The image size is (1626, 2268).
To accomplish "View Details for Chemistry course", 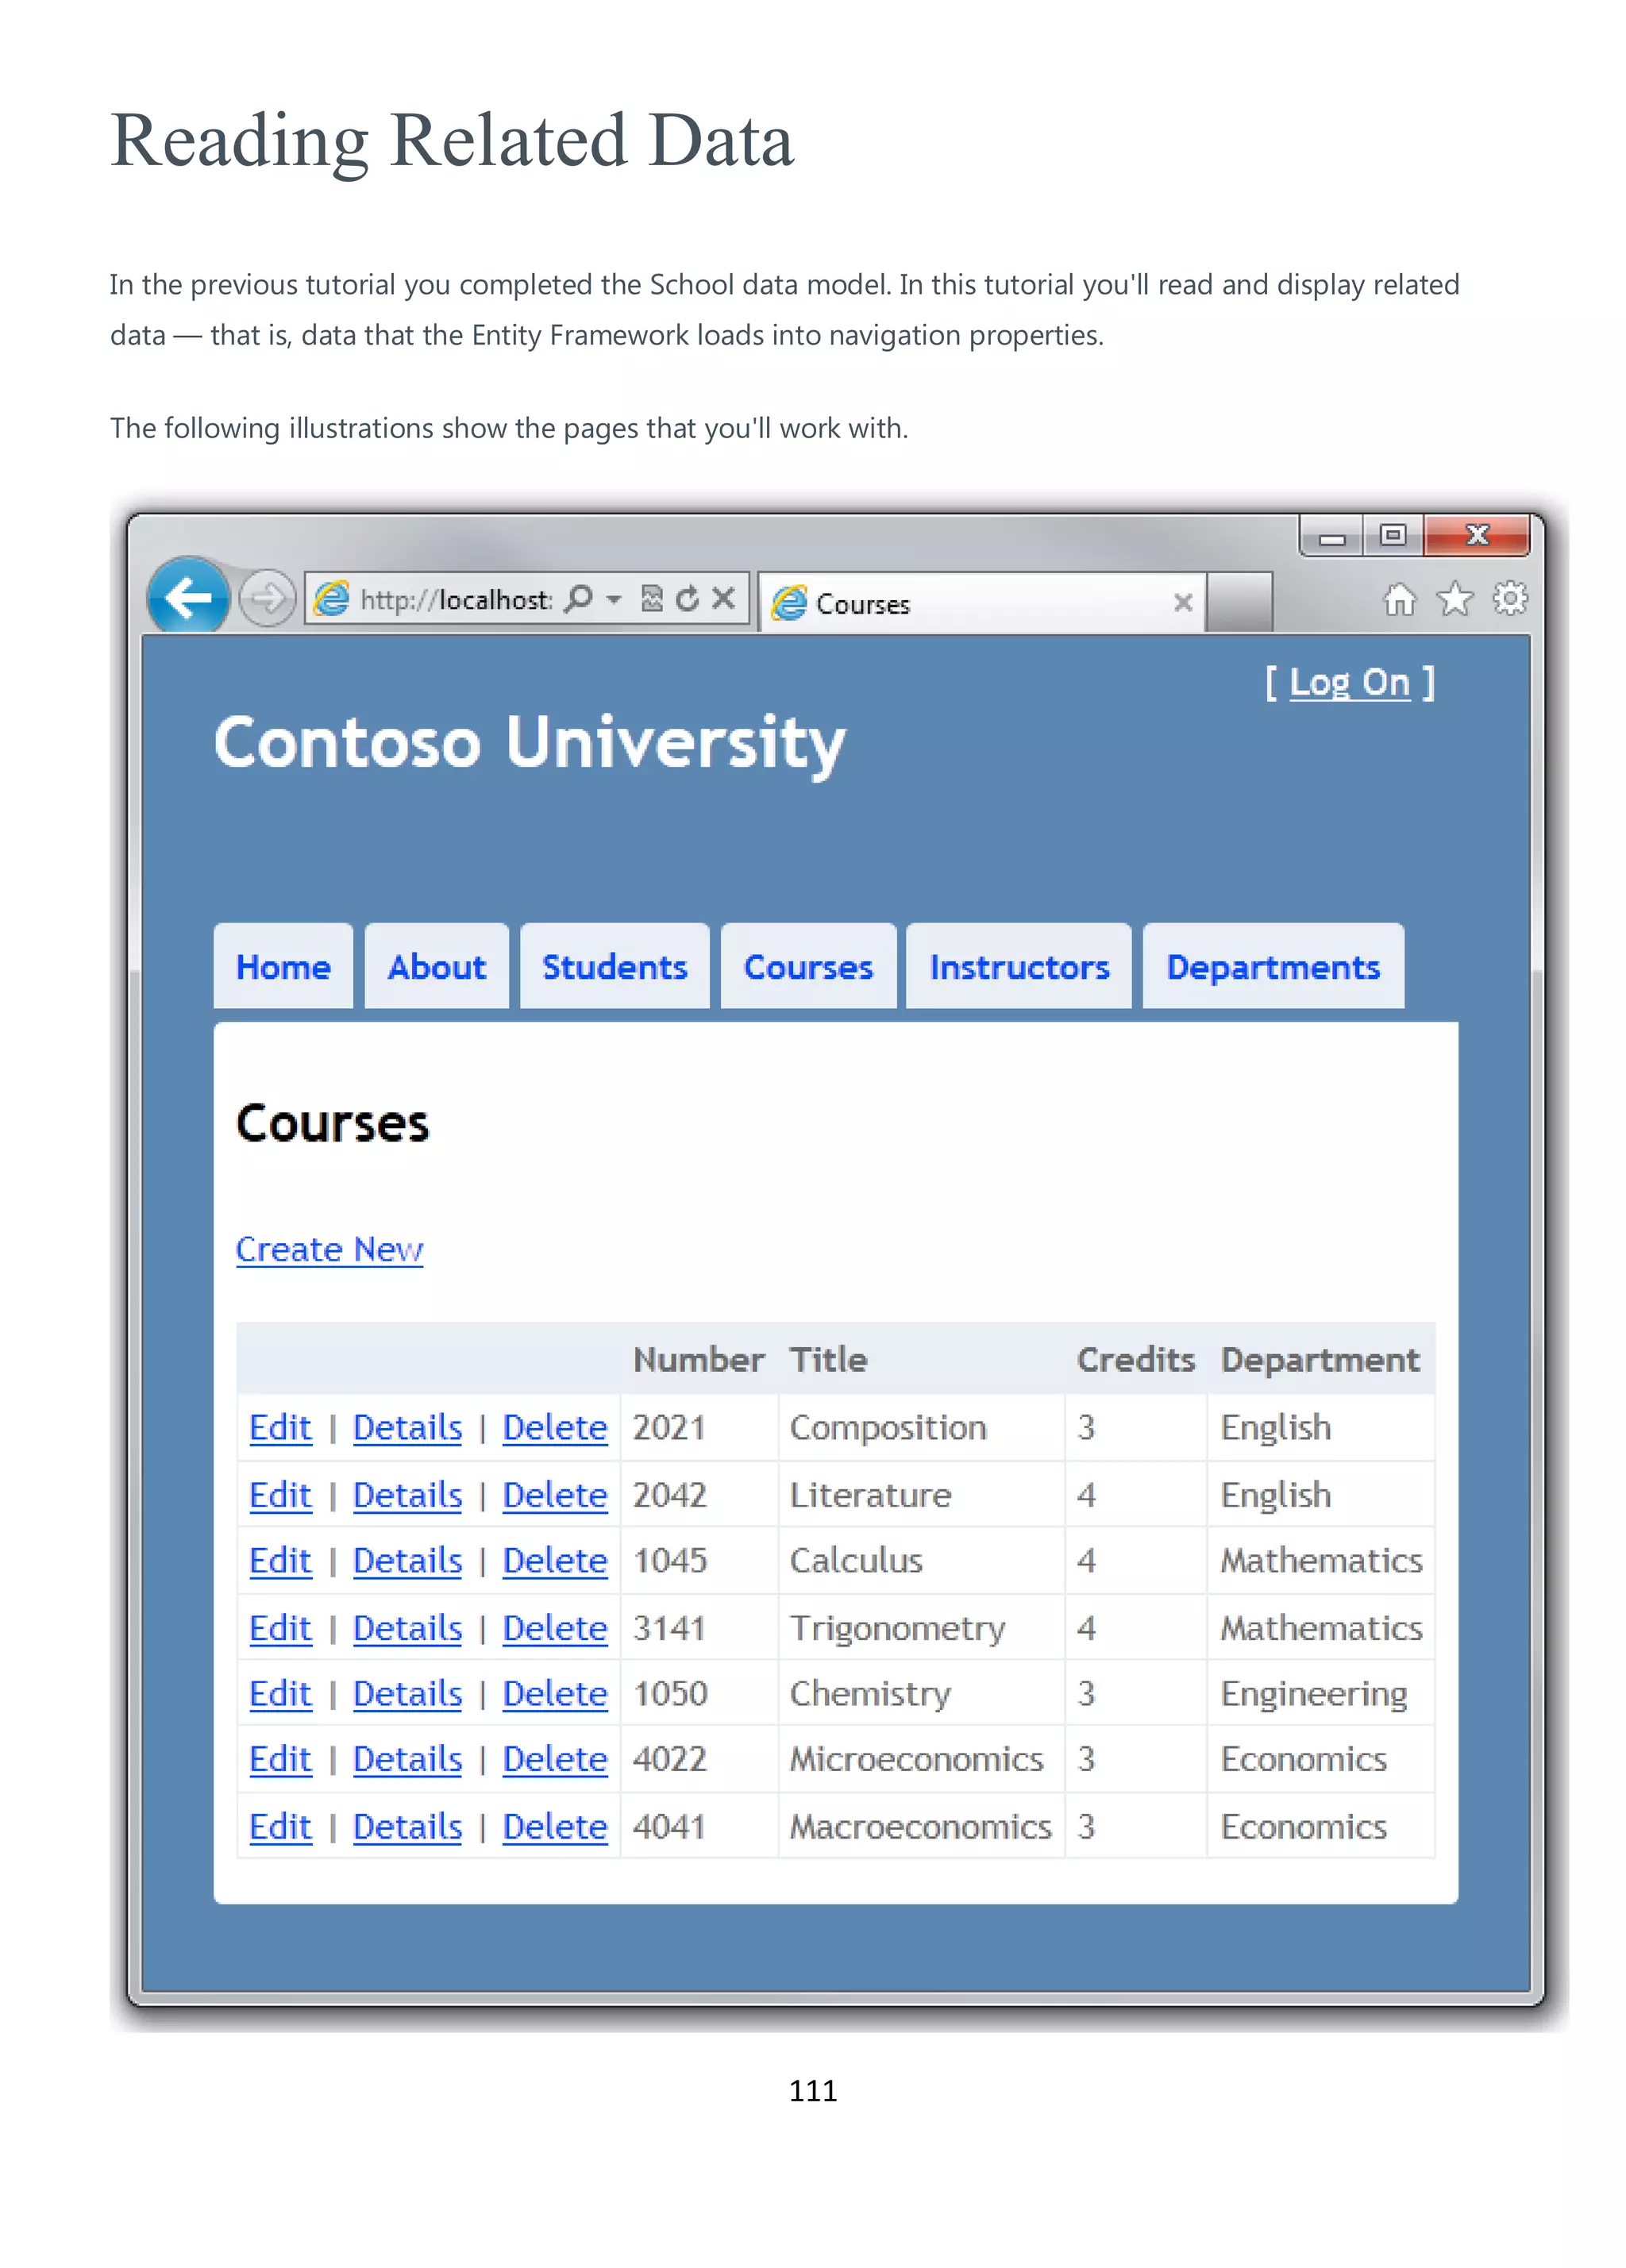I will coord(407,1694).
